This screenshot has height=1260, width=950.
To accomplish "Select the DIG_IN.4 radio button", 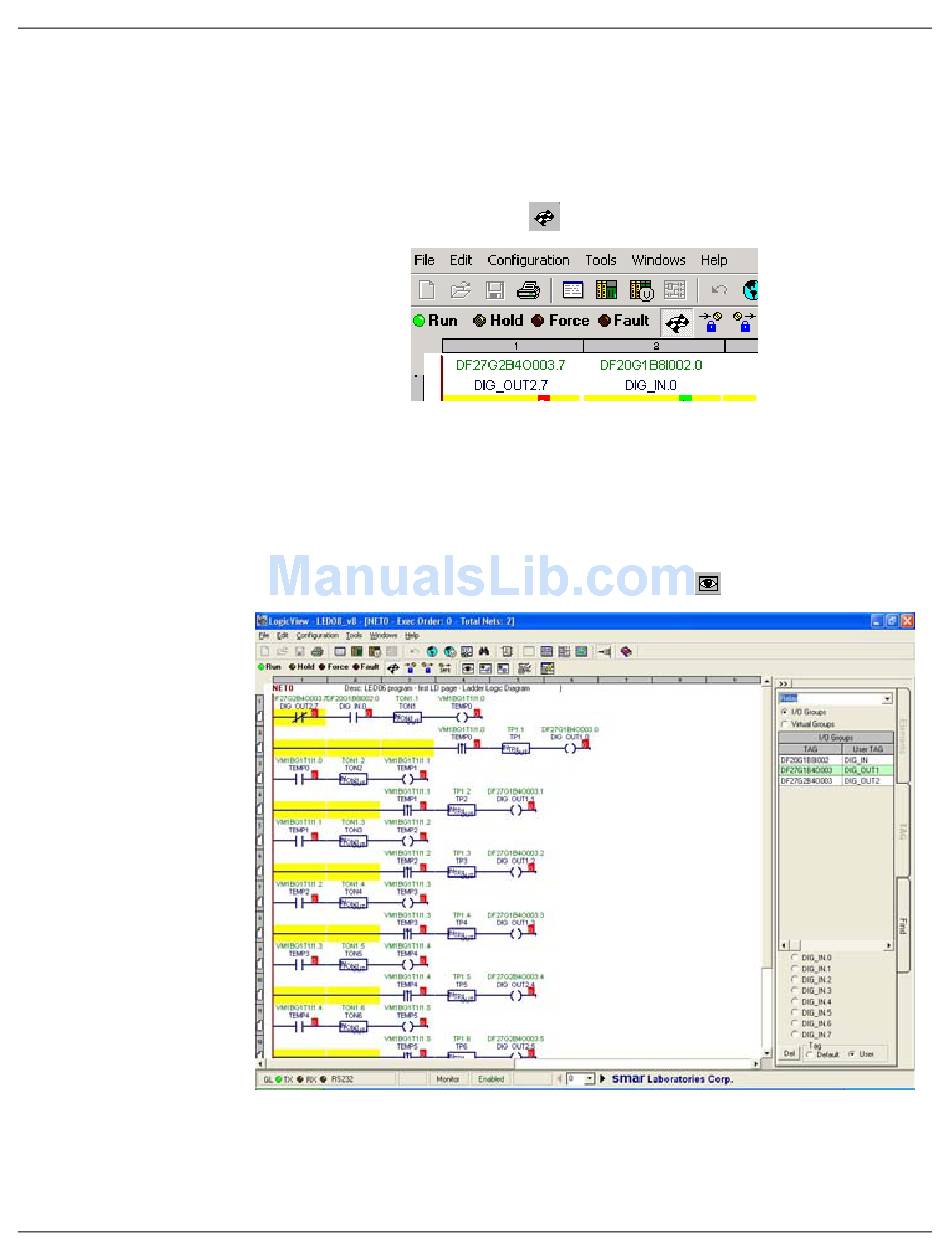I will point(795,1002).
